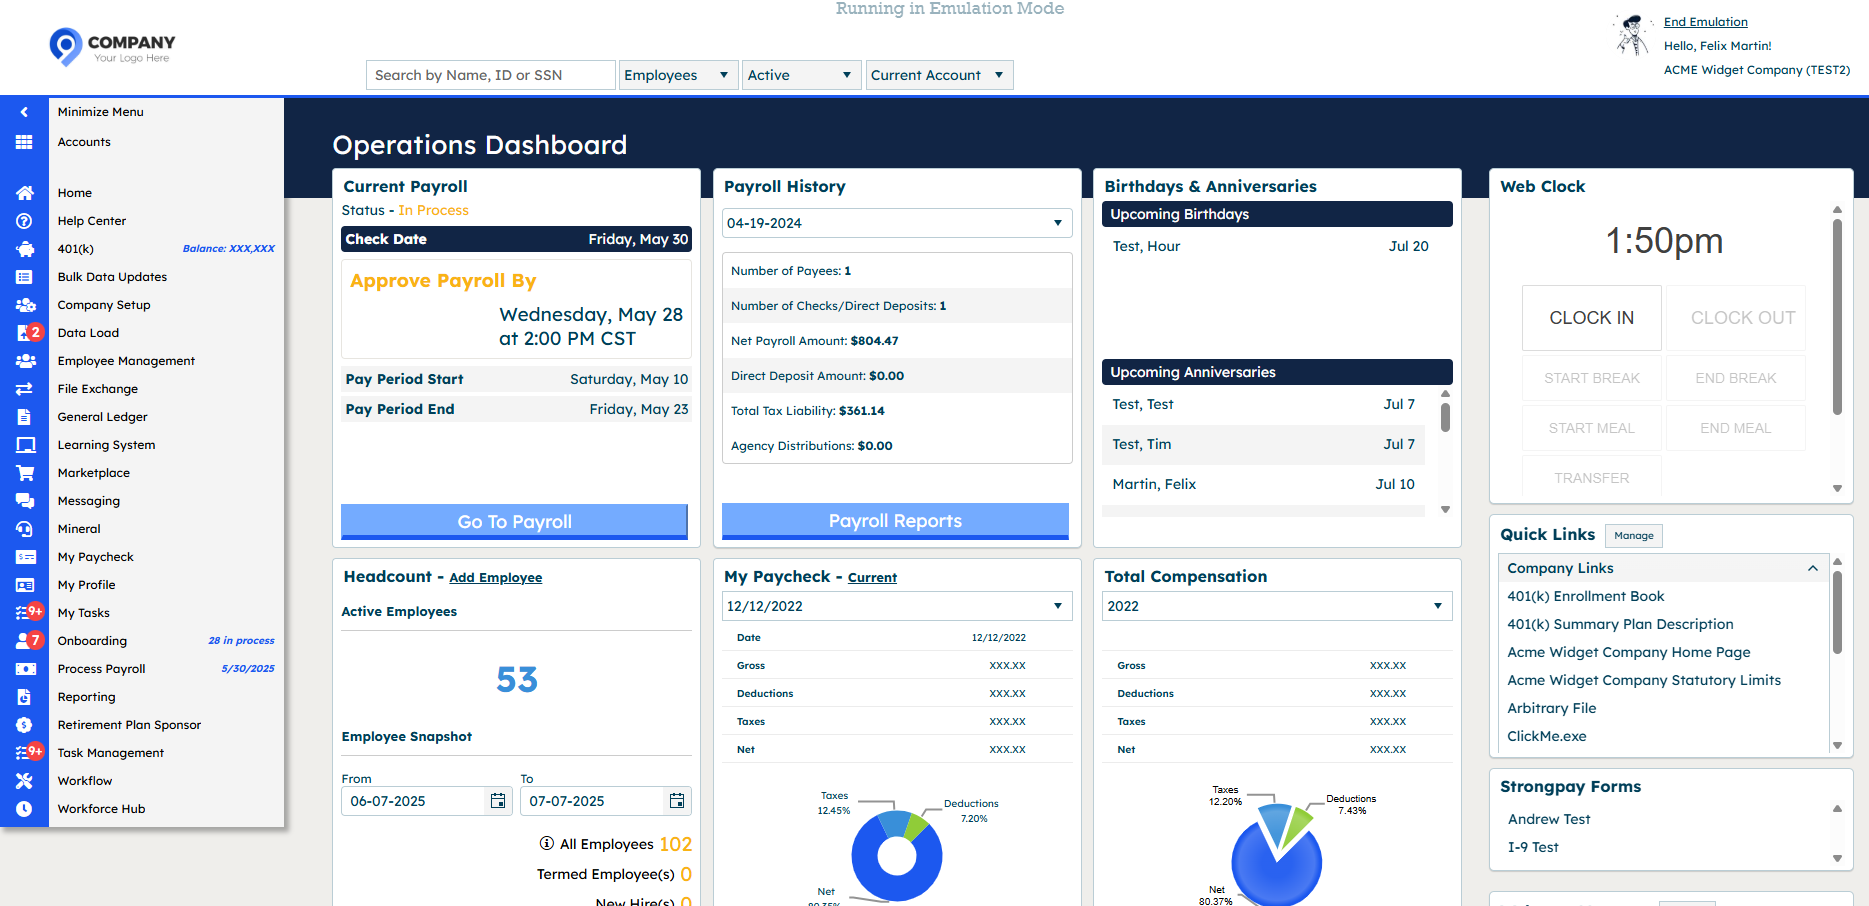Click the Upcoming Anniversaries scrollbar thumb
The height and width of the screenshot is (906, 1869).
click(1445, 416)
